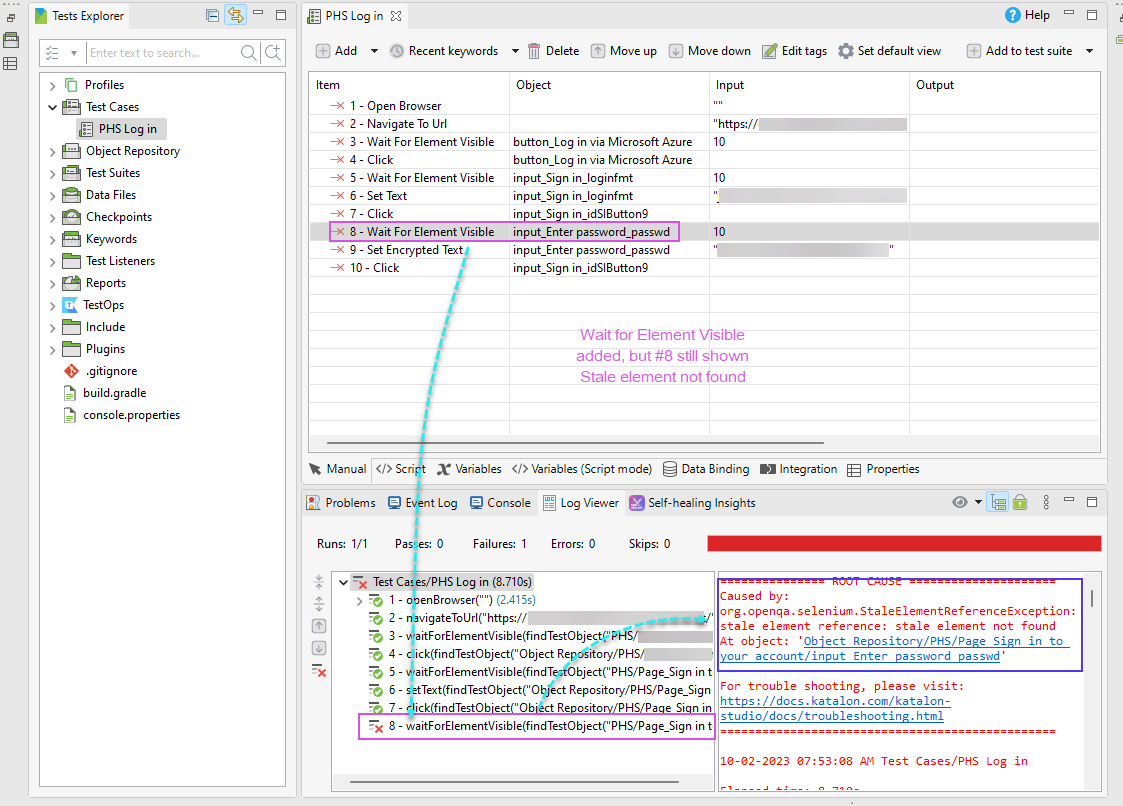Switch to the Script tab

(401, 469)
